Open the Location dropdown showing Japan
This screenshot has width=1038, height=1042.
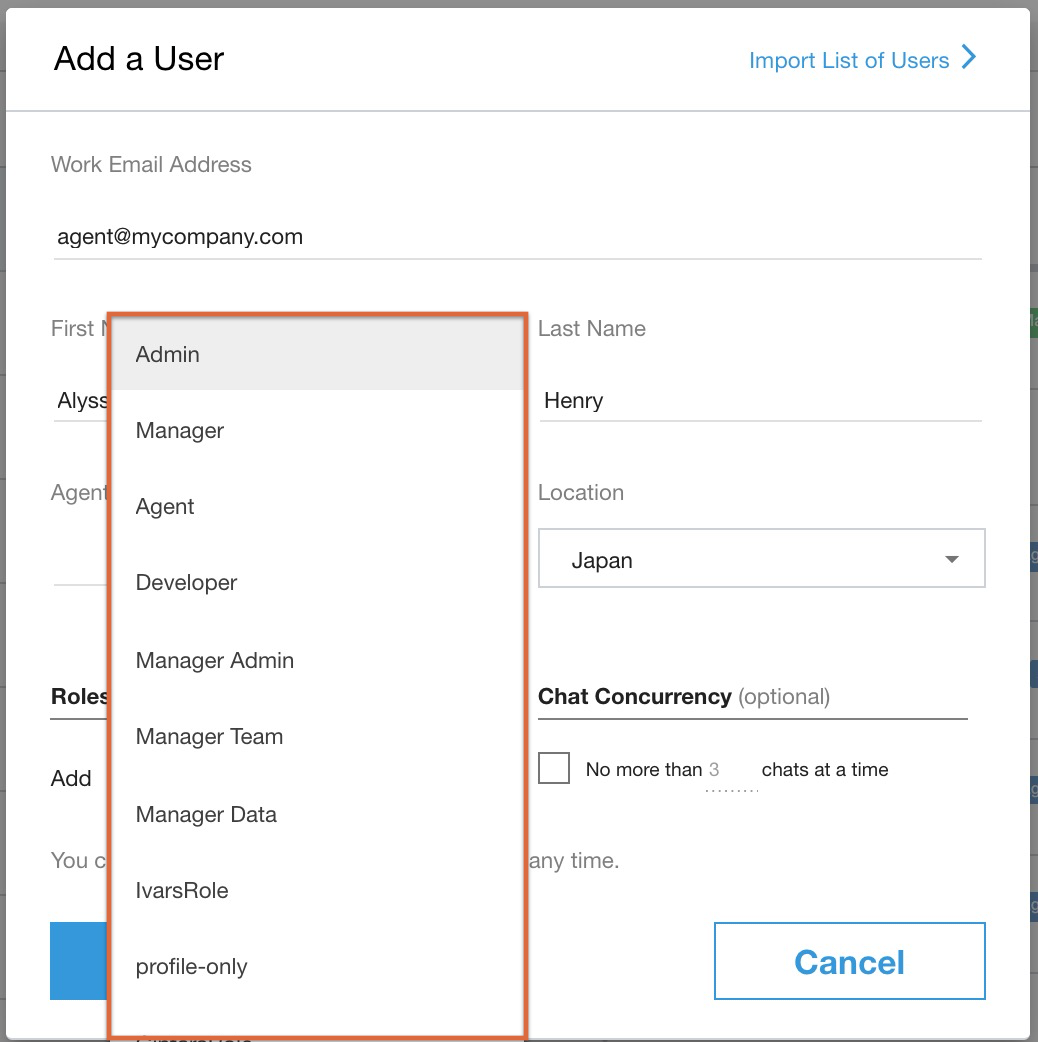(x=762, y=559)
